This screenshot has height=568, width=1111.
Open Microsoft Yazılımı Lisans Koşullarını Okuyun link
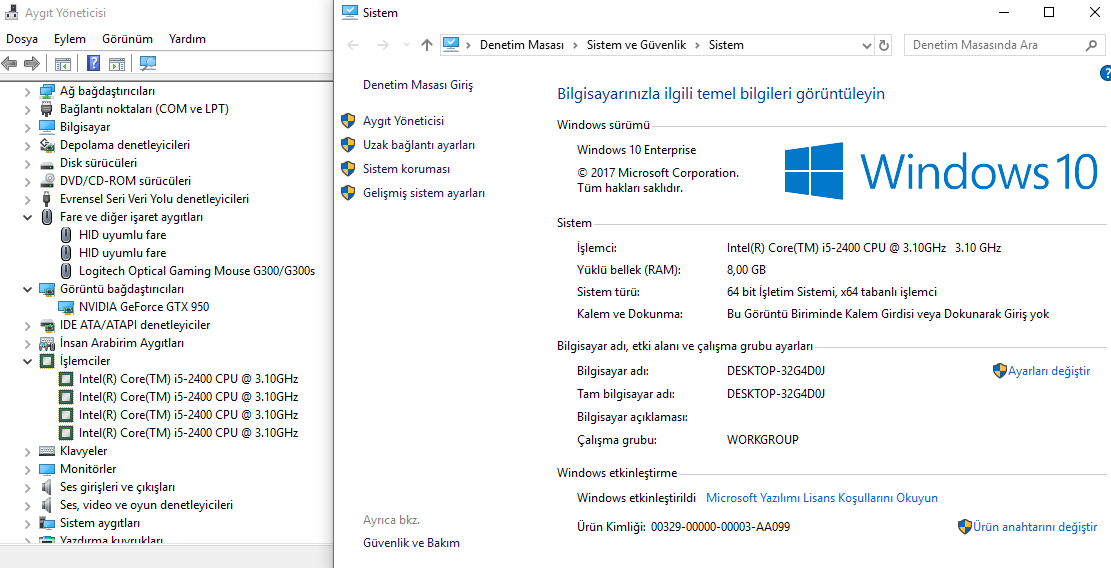(822, 498)
